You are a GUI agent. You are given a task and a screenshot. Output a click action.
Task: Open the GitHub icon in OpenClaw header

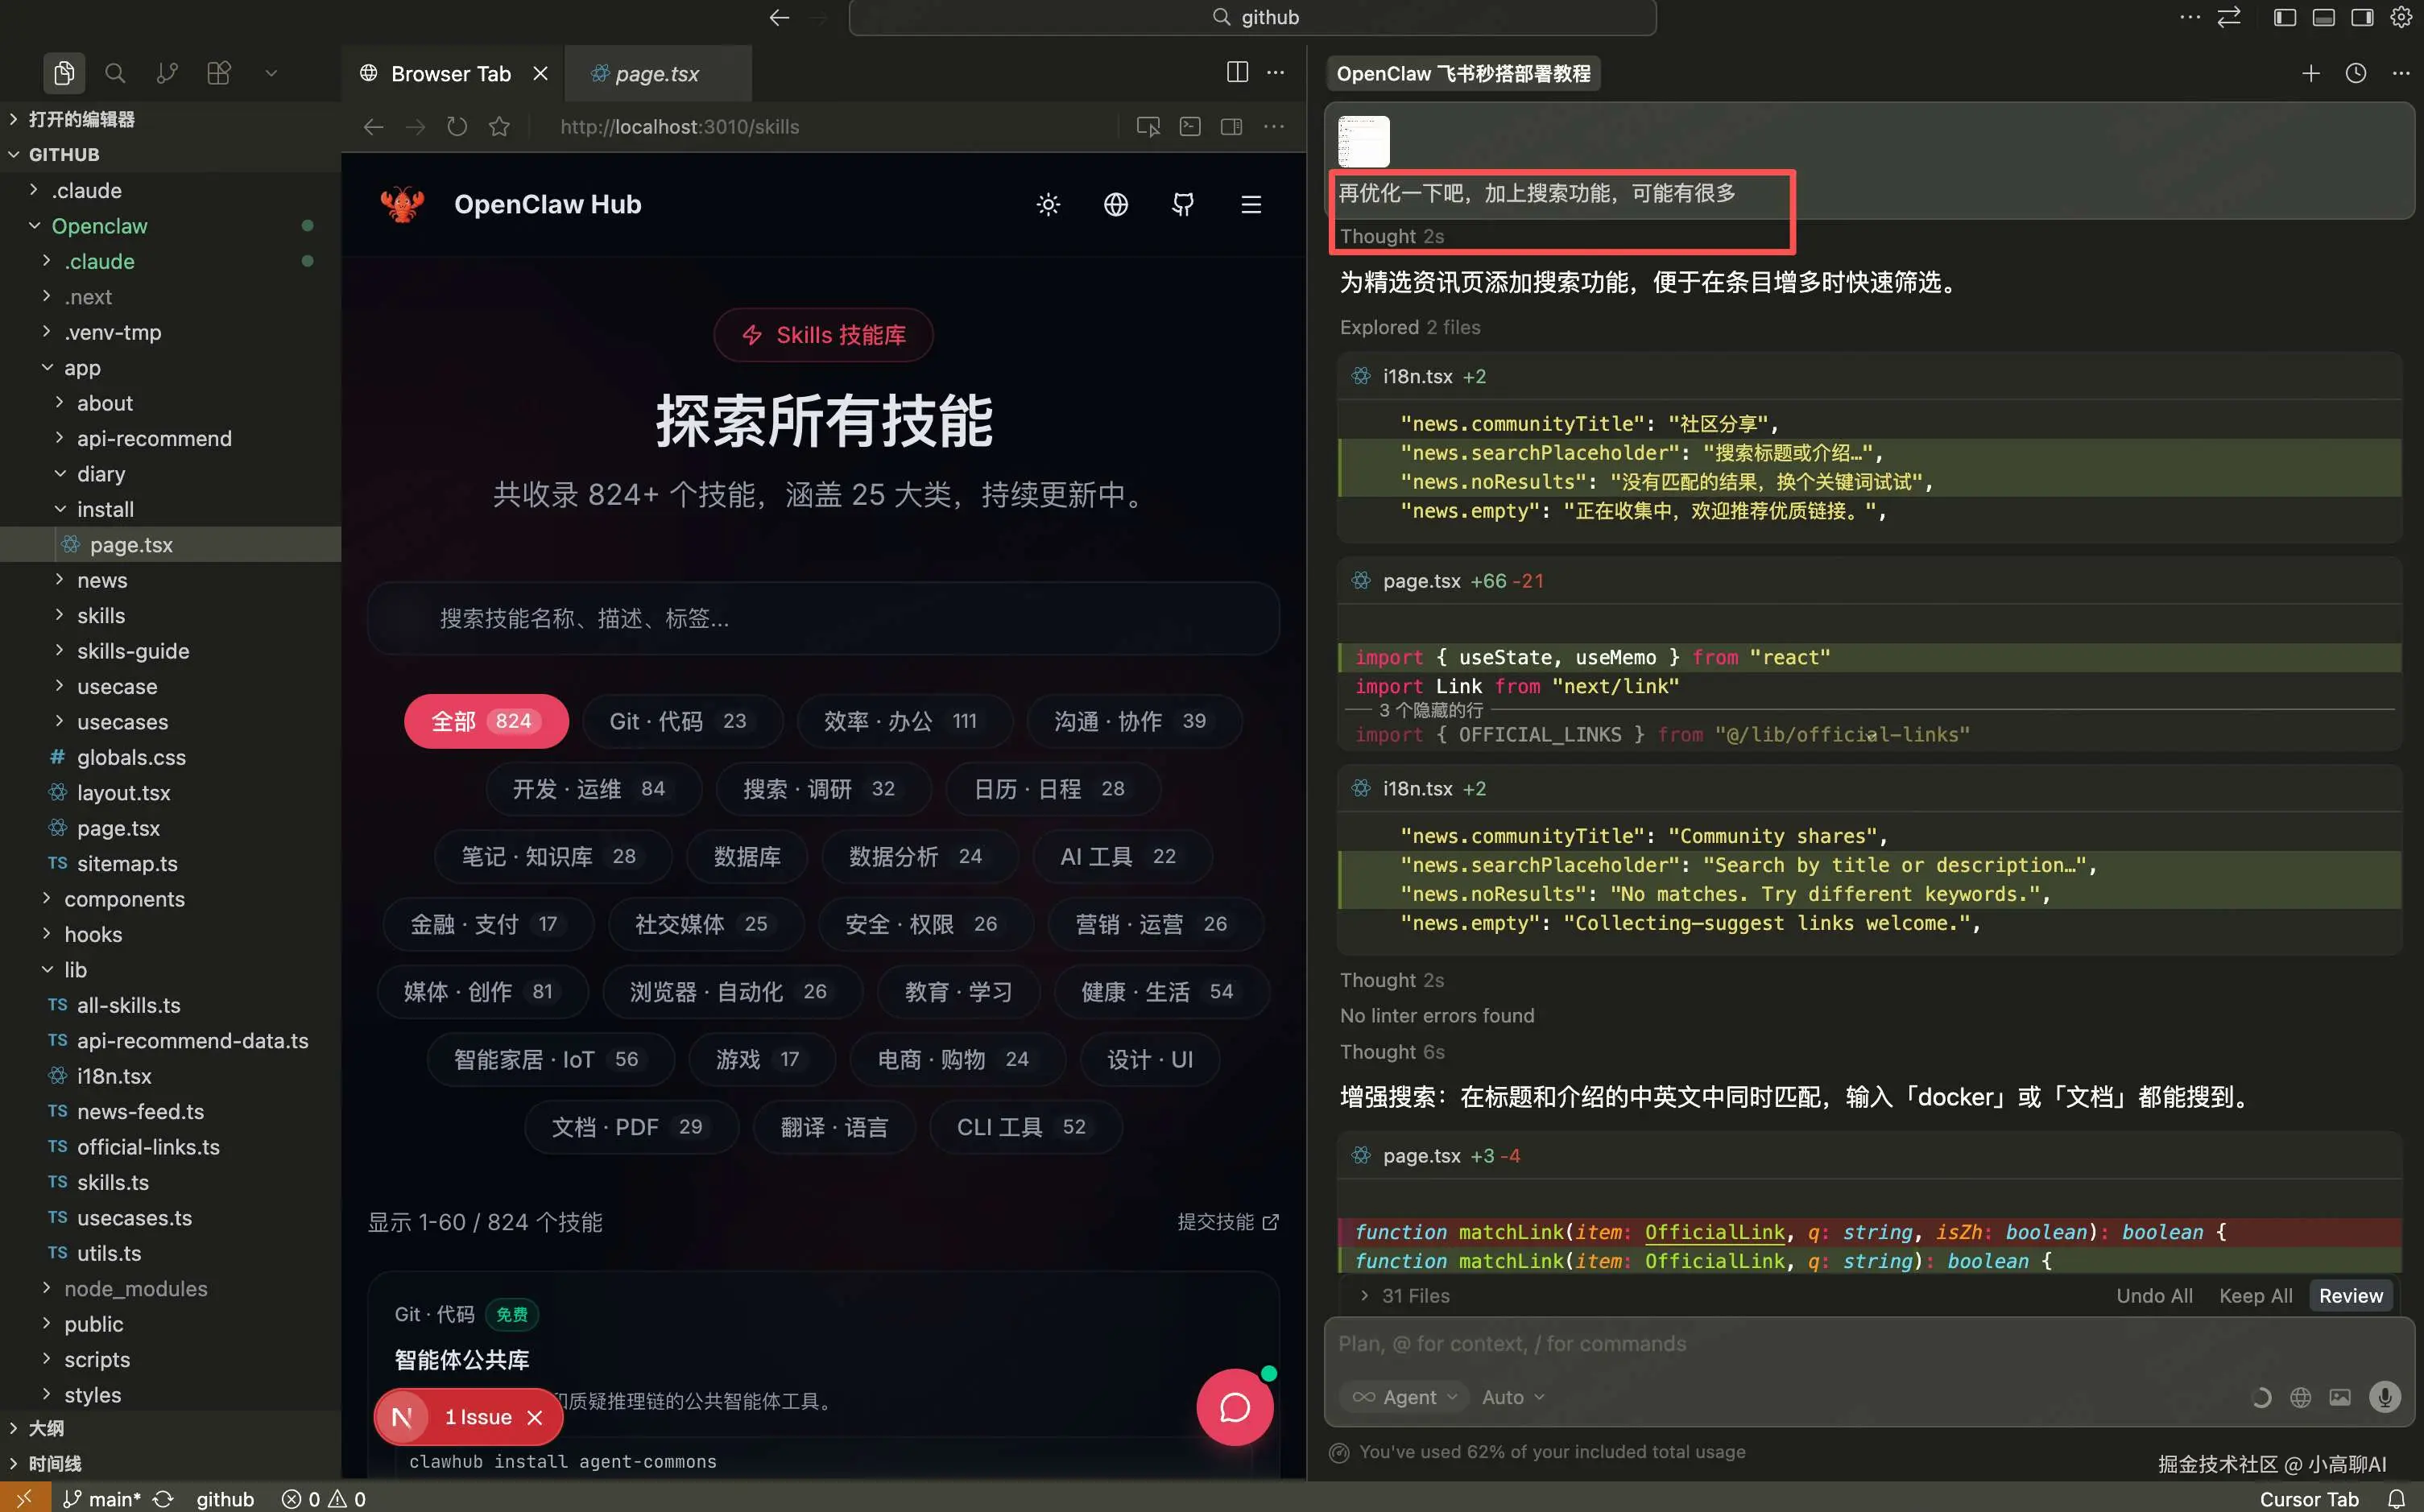click(x=1183, y=205)
